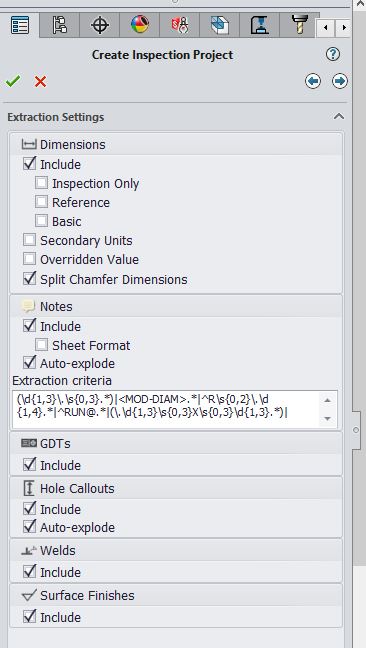Enable the Inspection Only checkbox
Image resolution: width=366 pixels, height=648 pixels.
(41, 183)
